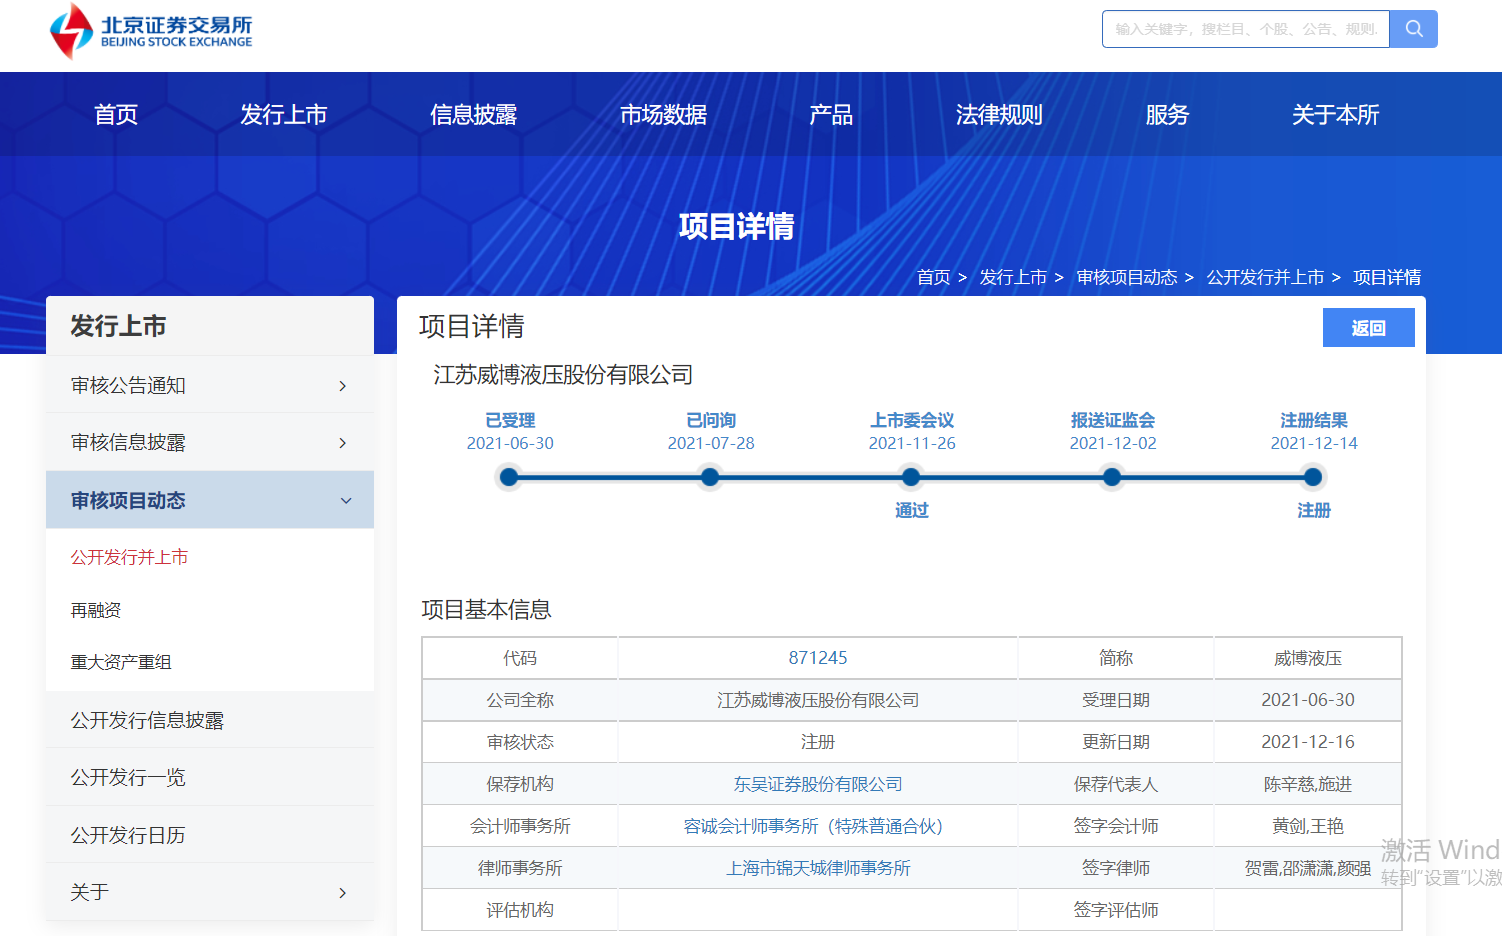The image size is (1502, 936).
Task: Select 再融资 in the sidebar
Action: (x=96, y=610)
